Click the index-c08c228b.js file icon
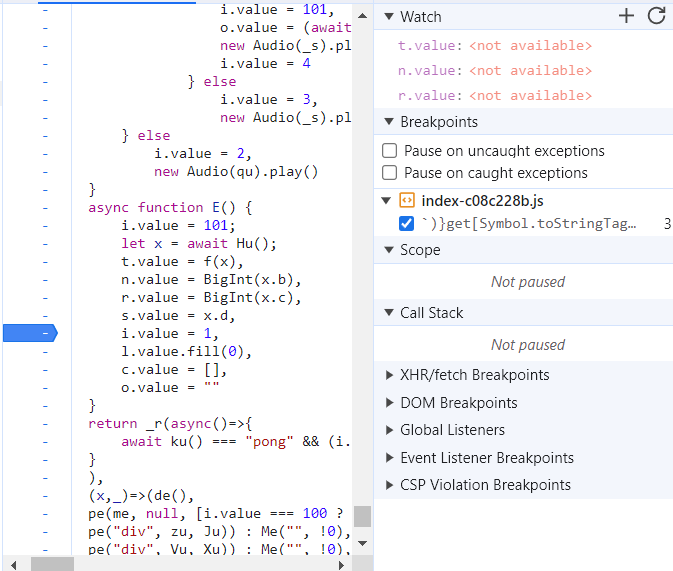The height and width of the screenshot is (571, 673). pos(407,201)
